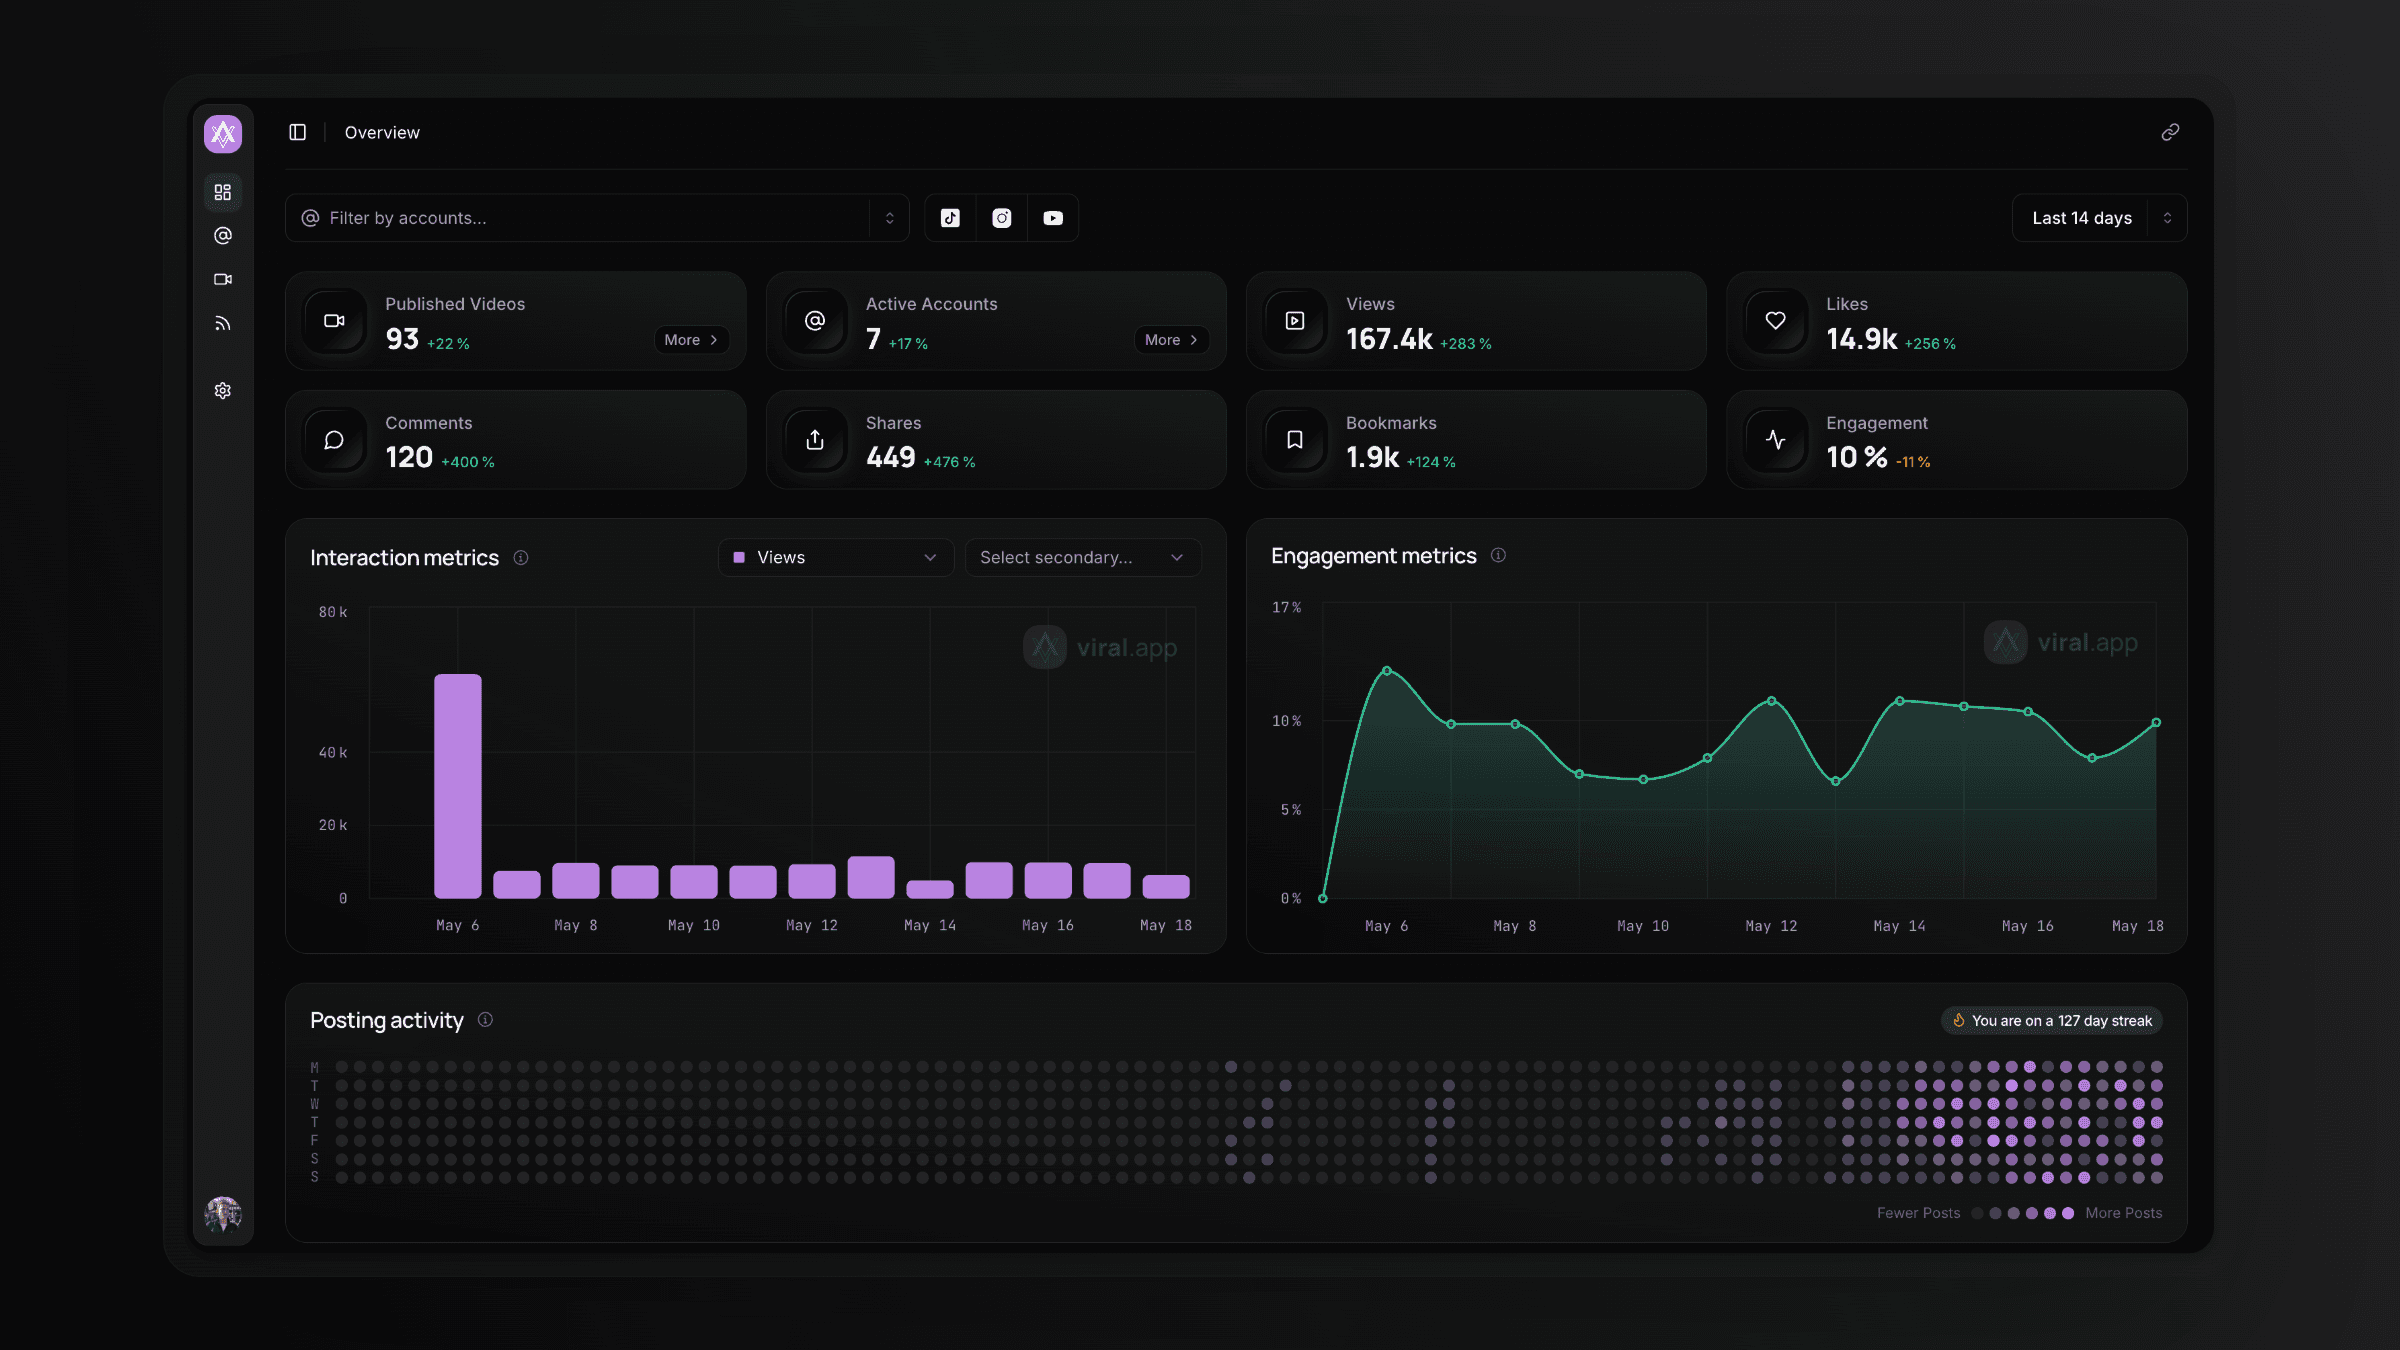
Task: Click info icon next to Engagement metrics
Action: (x=1498, y=556)
